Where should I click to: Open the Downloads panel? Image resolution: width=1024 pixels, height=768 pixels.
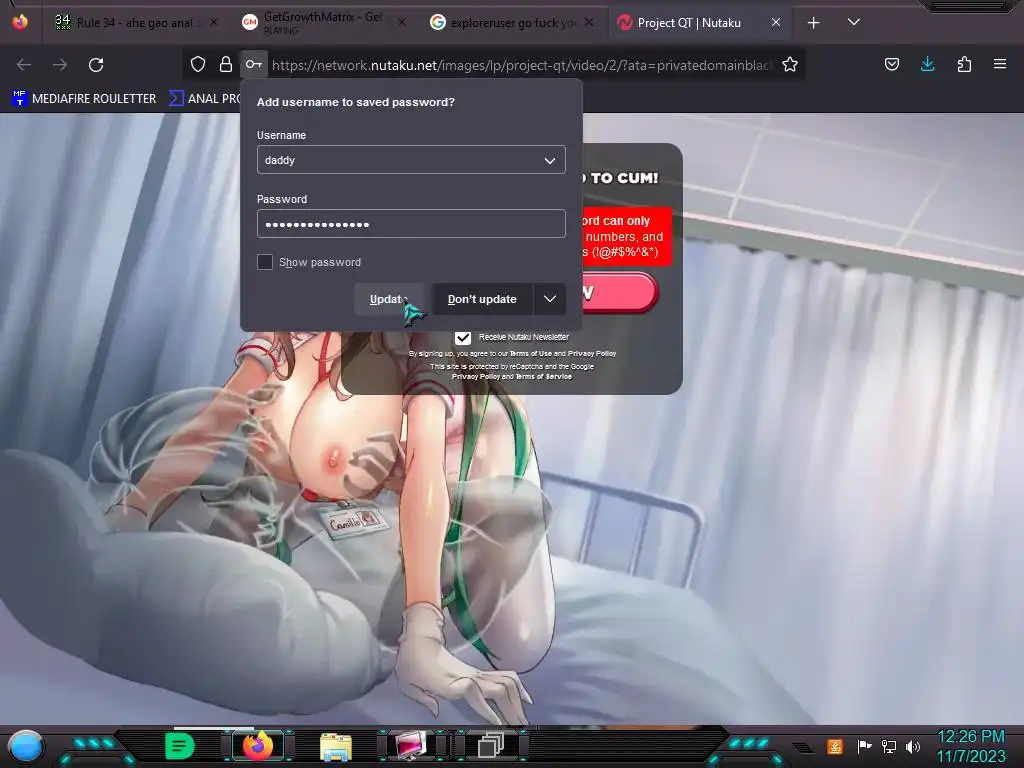(927, 64)
